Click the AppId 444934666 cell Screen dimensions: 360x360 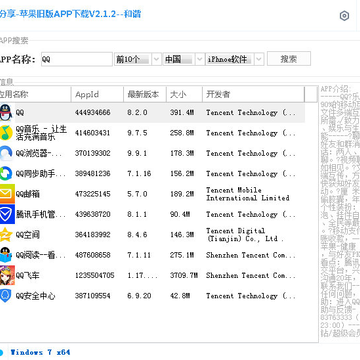click(92, 113)
